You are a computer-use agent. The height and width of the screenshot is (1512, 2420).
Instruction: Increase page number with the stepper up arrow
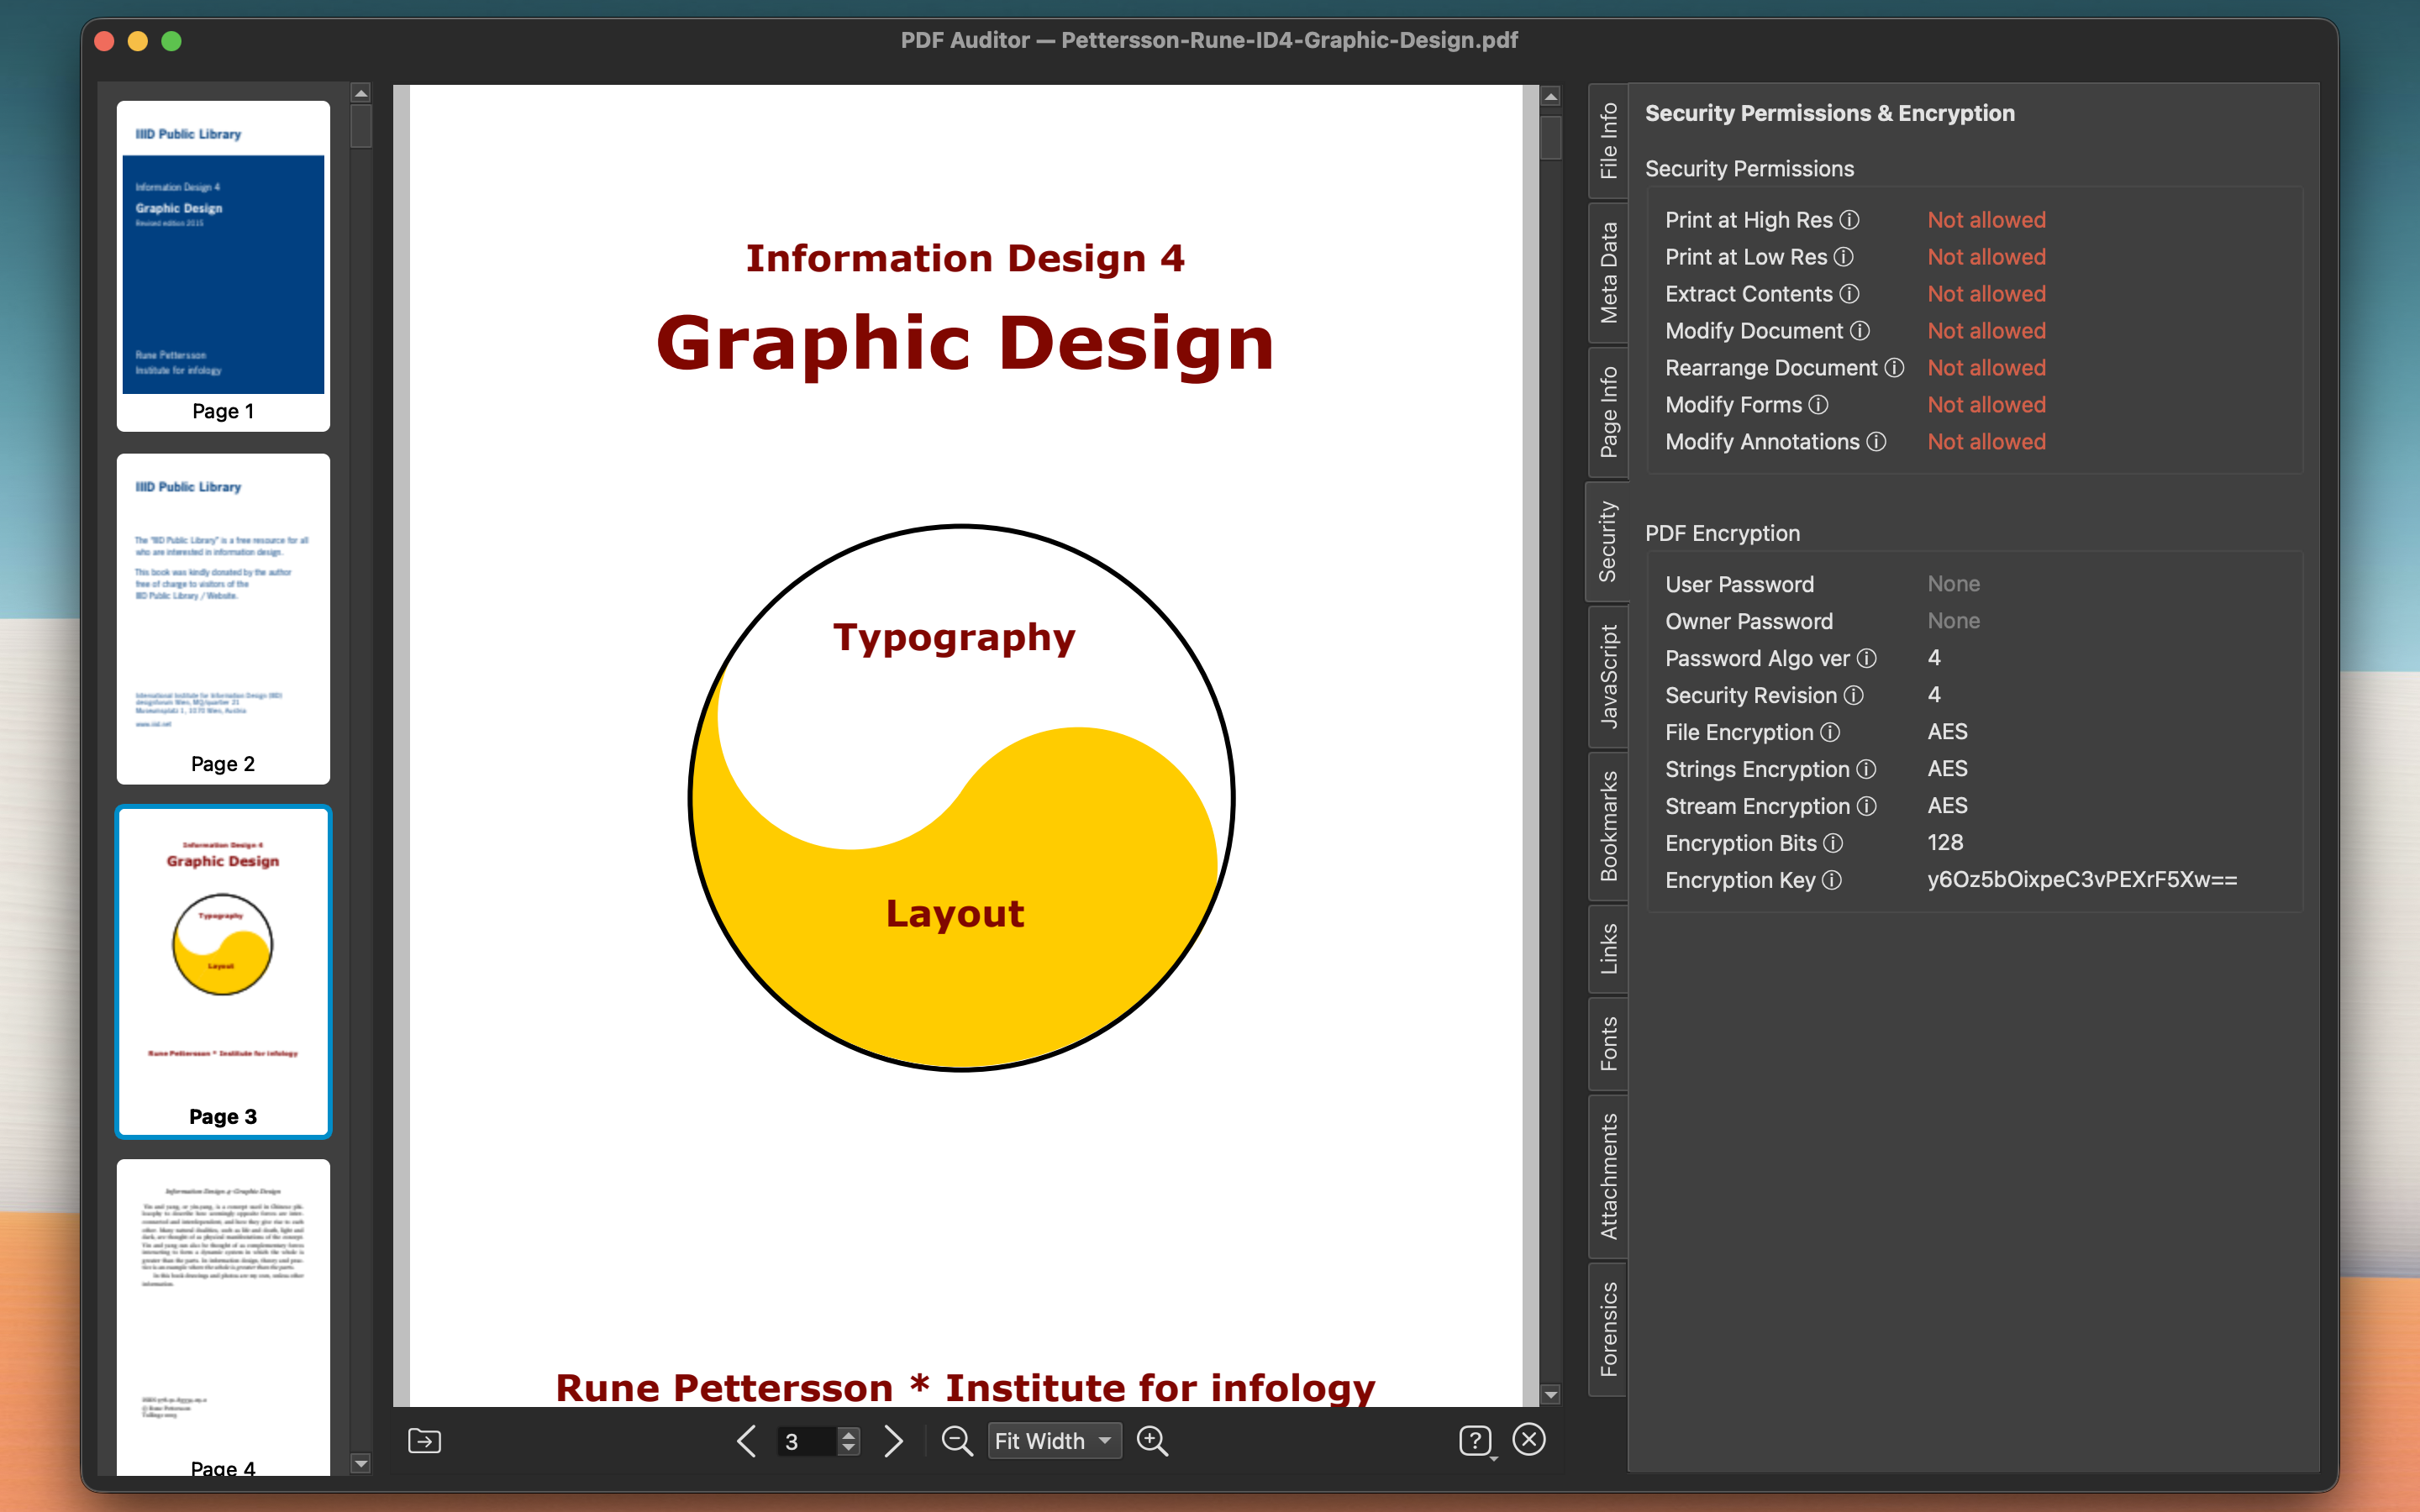pos(848,1433)
